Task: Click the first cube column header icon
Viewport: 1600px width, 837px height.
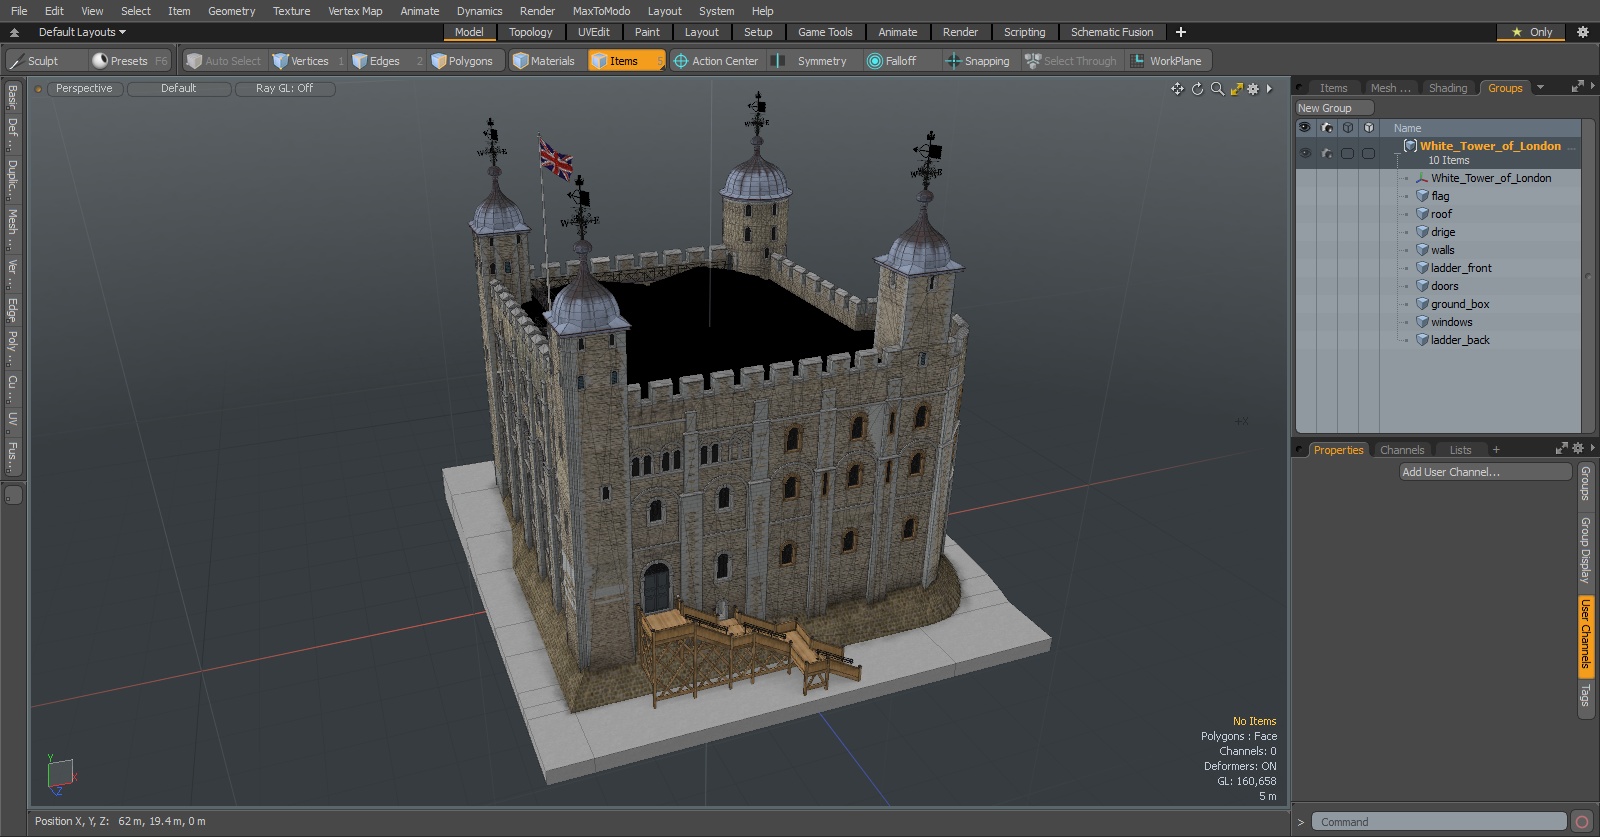Action: (1348, 128)
